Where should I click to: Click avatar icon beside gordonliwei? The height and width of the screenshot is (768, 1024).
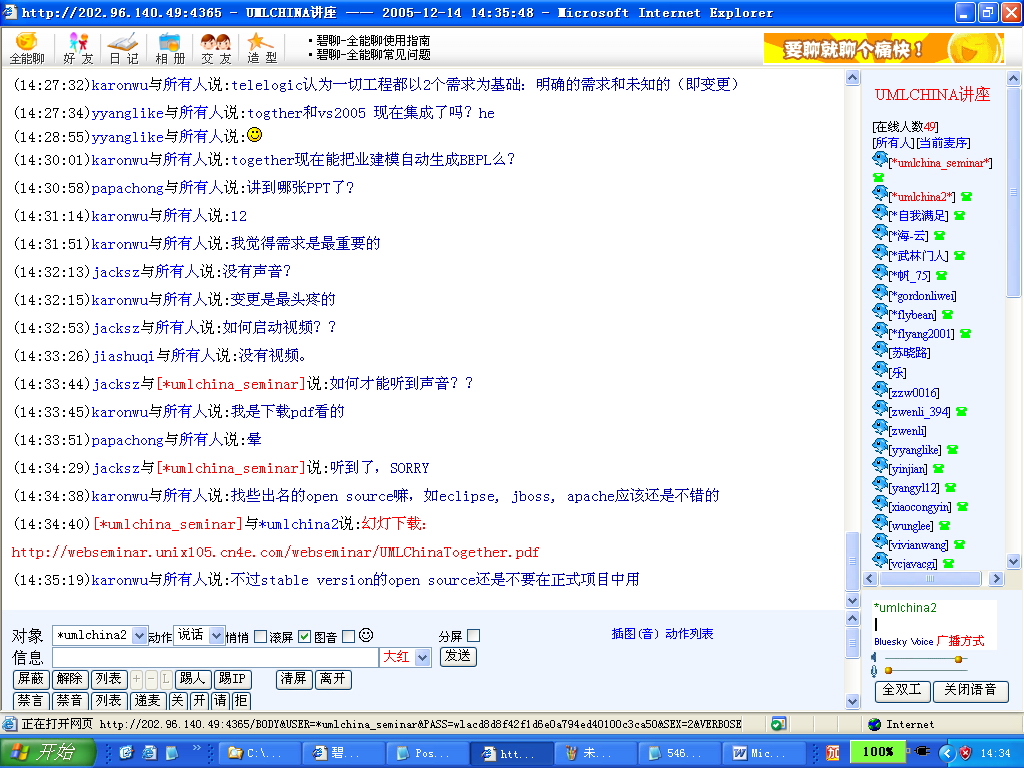880,292
